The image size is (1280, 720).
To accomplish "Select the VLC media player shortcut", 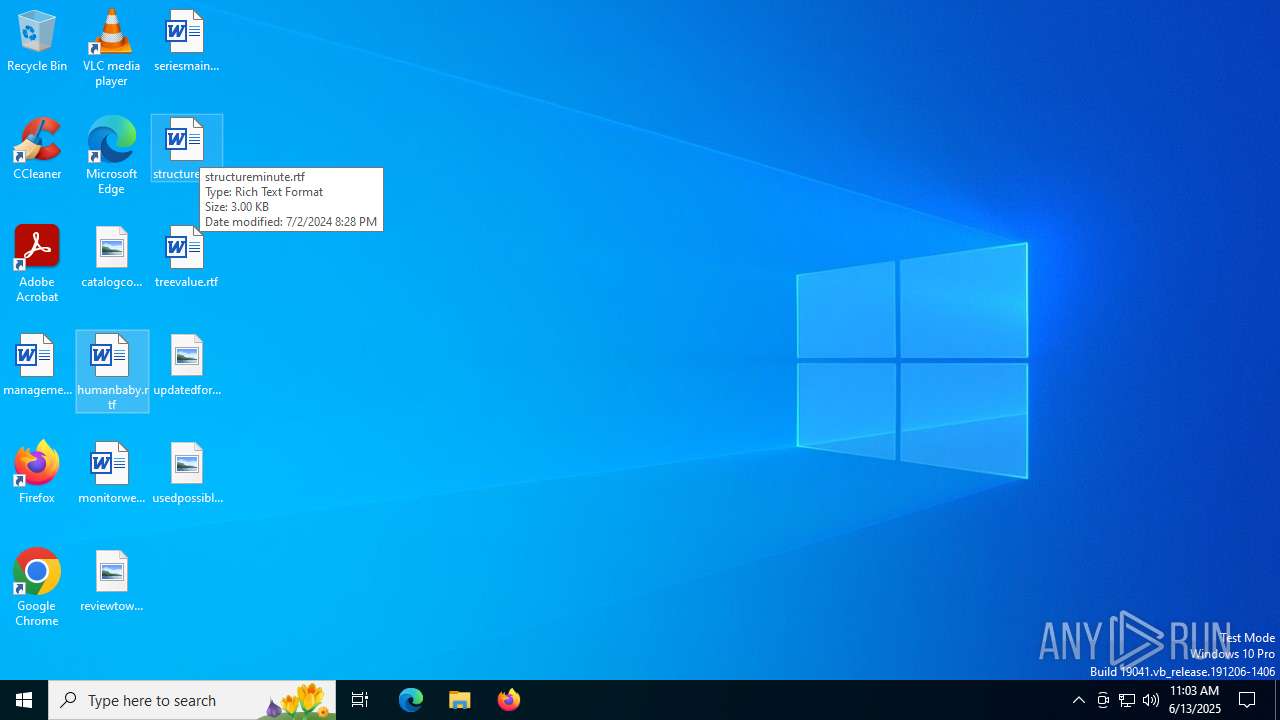I will coord(111,48).
